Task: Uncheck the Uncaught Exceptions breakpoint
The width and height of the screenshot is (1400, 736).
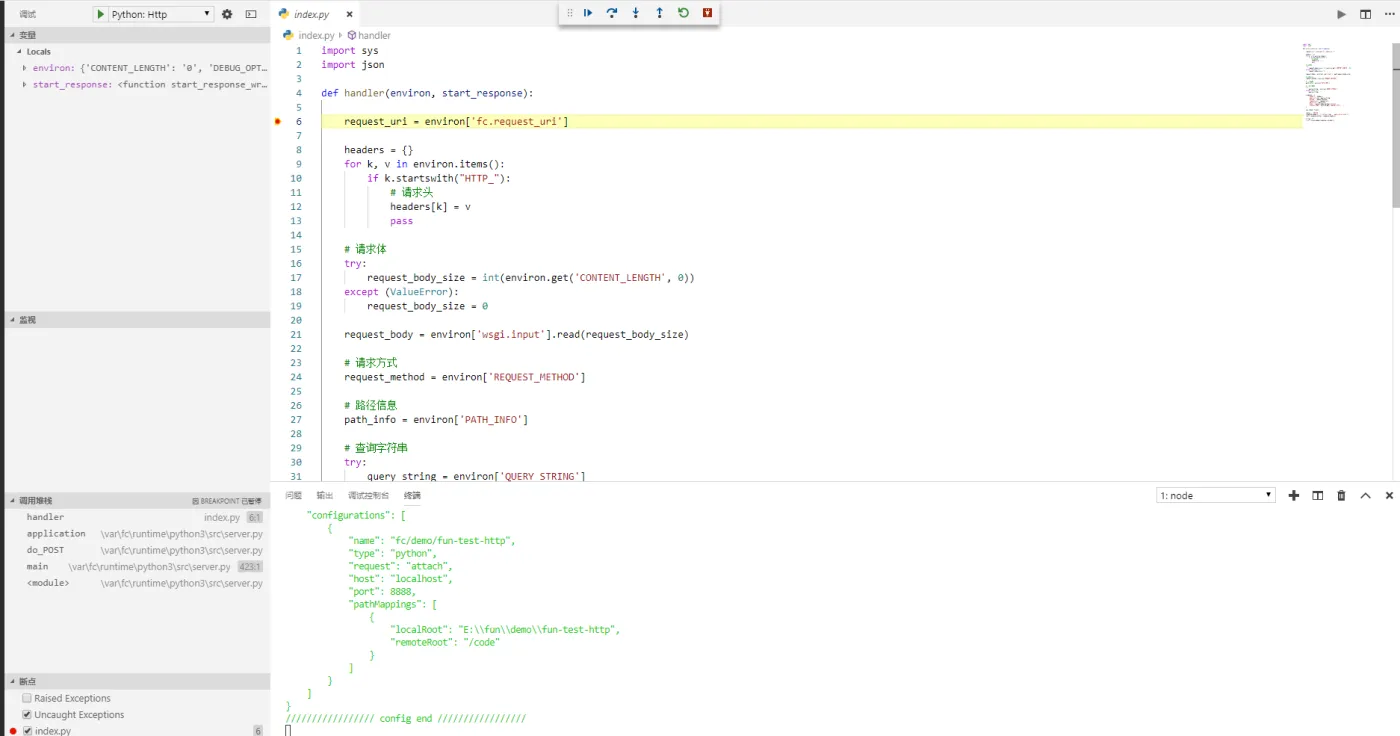Action: [27, 715]
